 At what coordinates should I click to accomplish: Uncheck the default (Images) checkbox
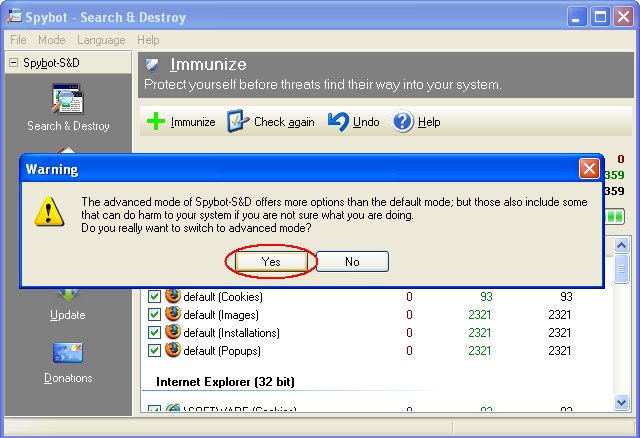click(154, 315)
